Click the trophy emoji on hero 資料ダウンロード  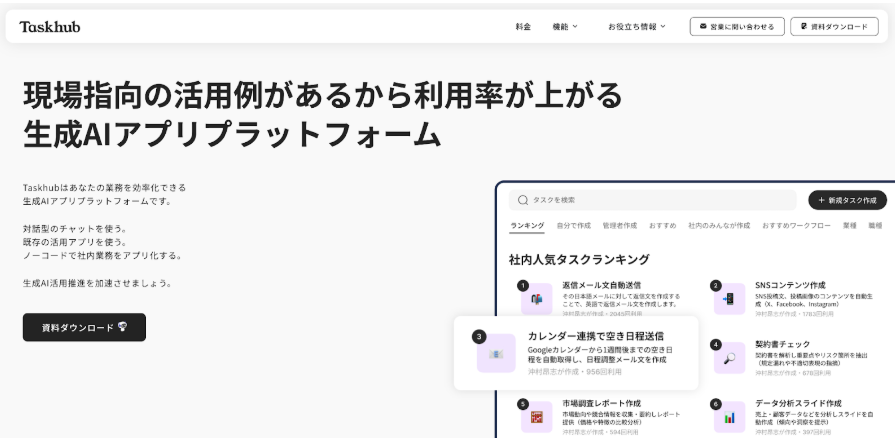coord(122,327)
